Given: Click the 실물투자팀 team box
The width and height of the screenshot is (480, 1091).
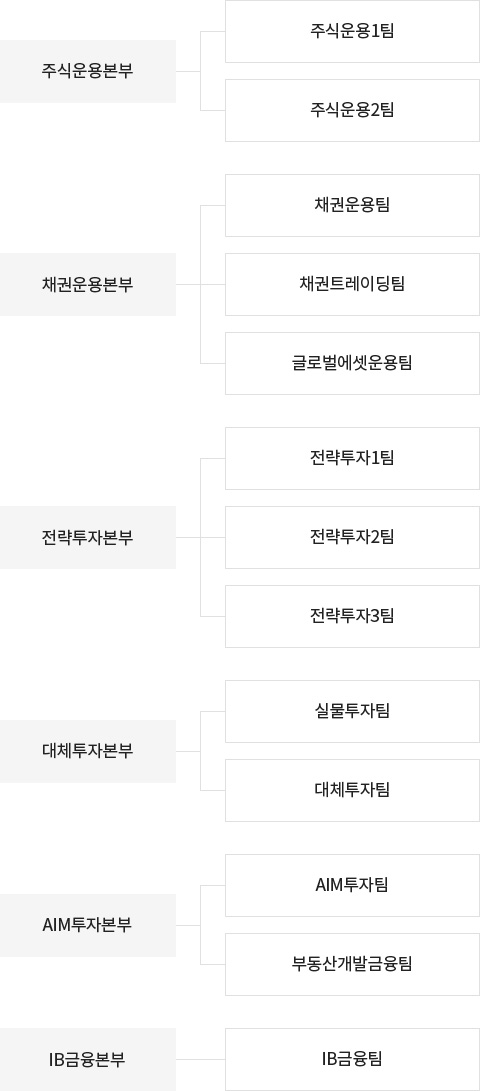Looking at the screenshot, I should pyautogui.click(x=352, y=711).
